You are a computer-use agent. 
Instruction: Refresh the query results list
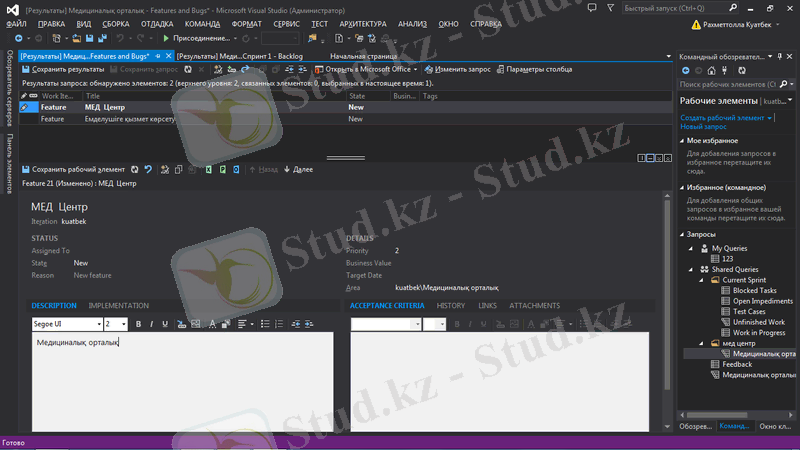pos(188,69)
